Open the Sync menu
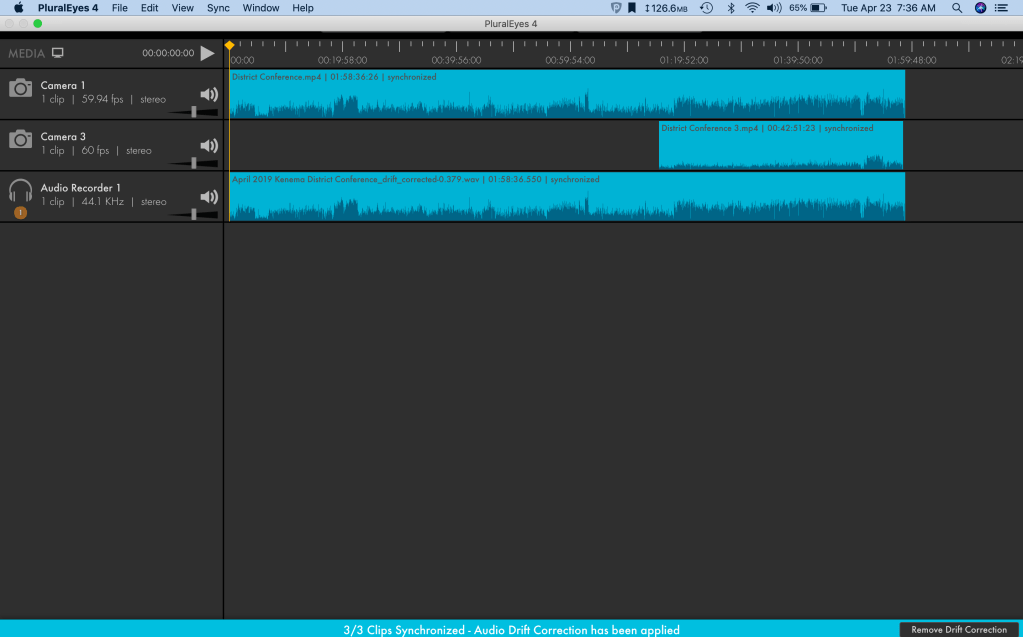 point(218,8)
